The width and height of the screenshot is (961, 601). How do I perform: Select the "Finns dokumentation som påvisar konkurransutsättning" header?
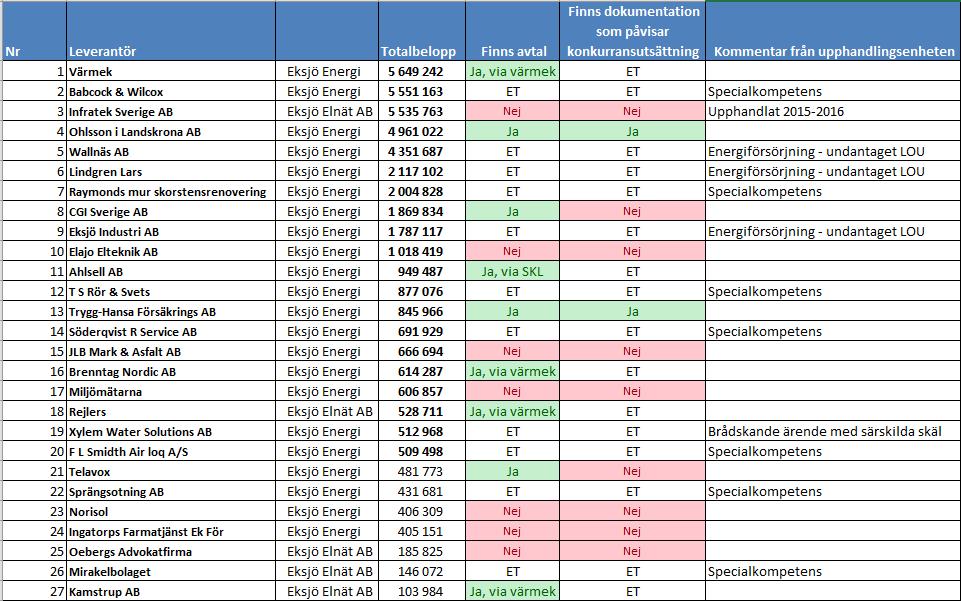pos(633,31)
